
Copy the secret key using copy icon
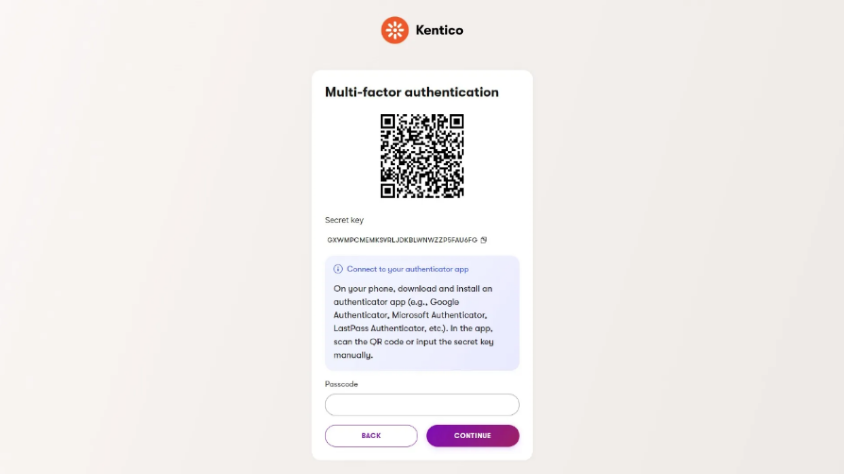483,240
